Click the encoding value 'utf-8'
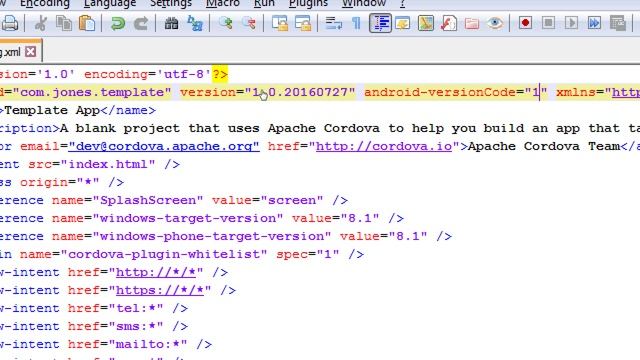 coord(184,74)
